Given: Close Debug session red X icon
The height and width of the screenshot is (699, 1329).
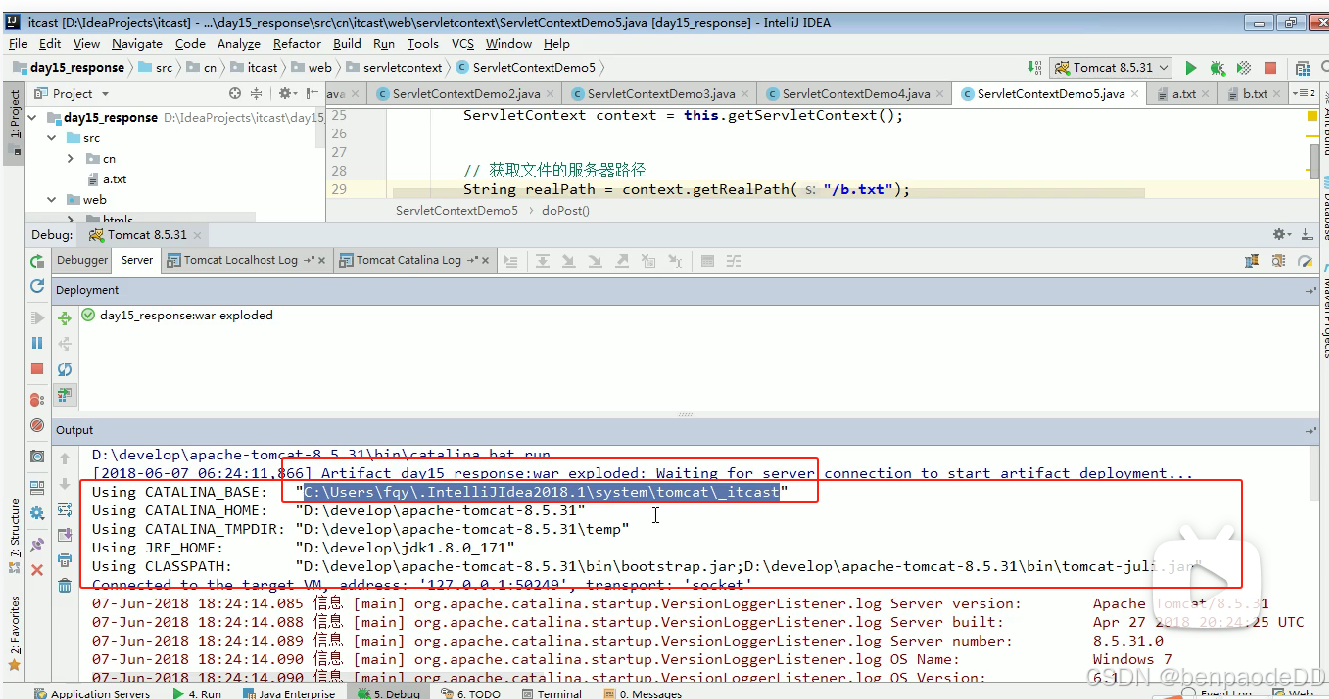Looking at the screenshot, I should click(x=37, y=570).
